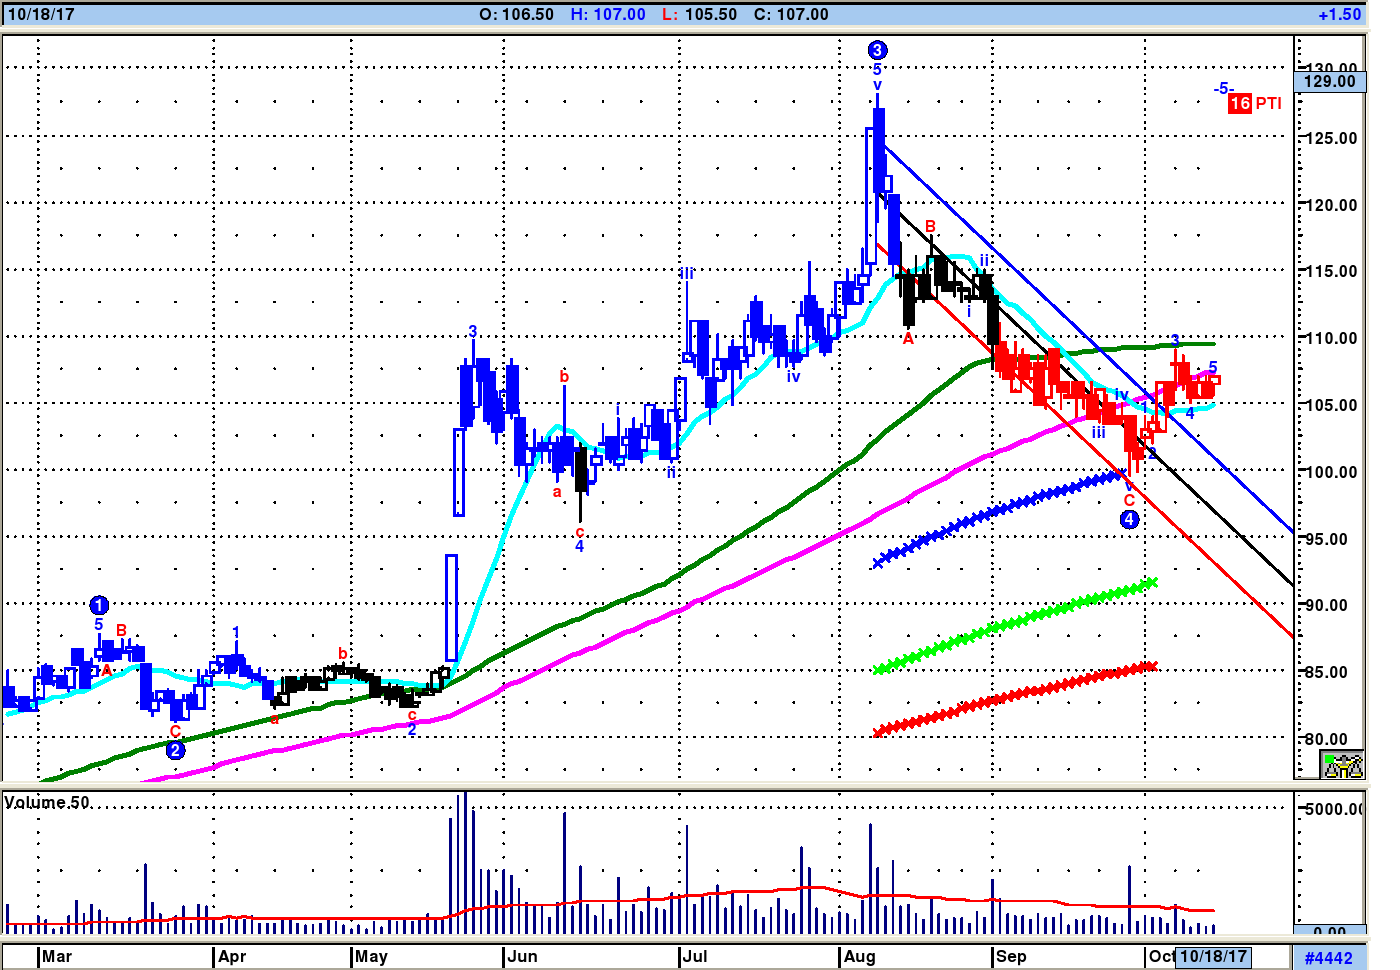The image size is (1400, 970).
Task: Select the highlighted 129.00 price box
Action: (x=1330, y=81)
